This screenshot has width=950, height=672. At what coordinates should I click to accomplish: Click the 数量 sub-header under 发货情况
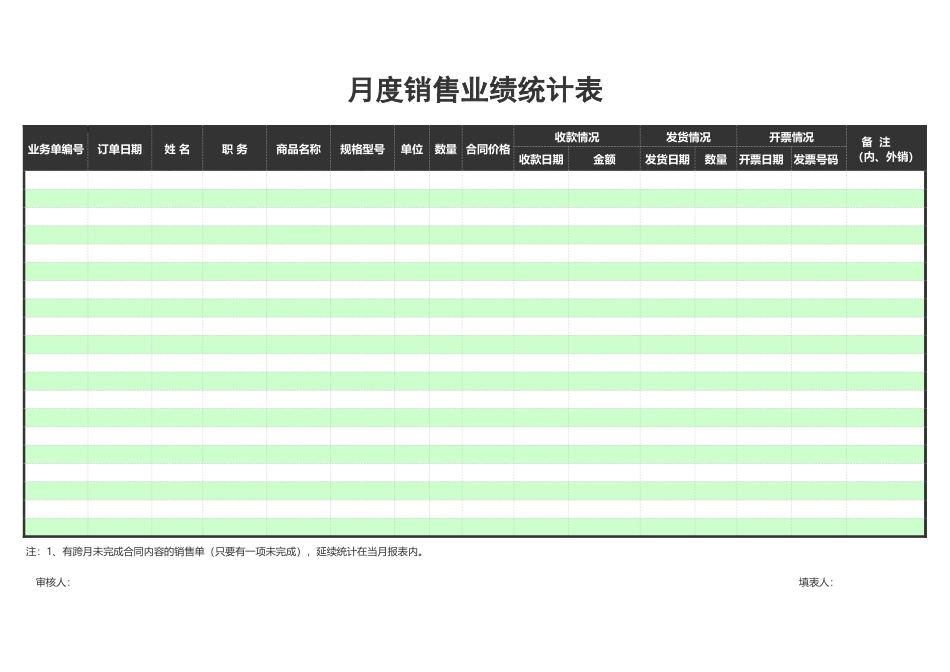pos(716,159)
